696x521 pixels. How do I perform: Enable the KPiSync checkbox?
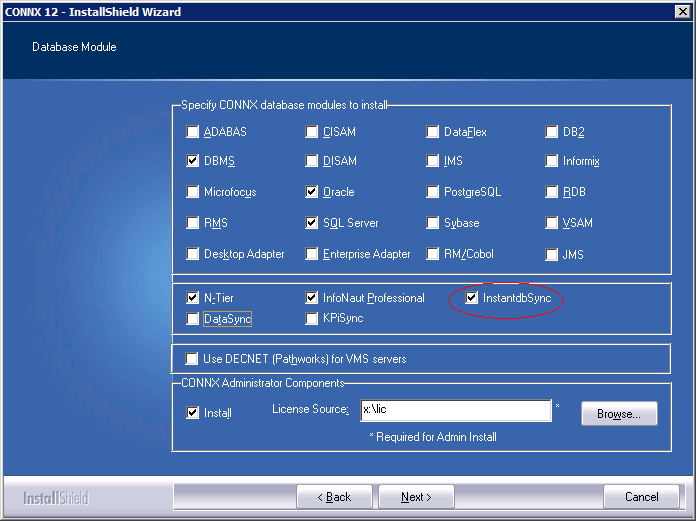click(312, 319)
